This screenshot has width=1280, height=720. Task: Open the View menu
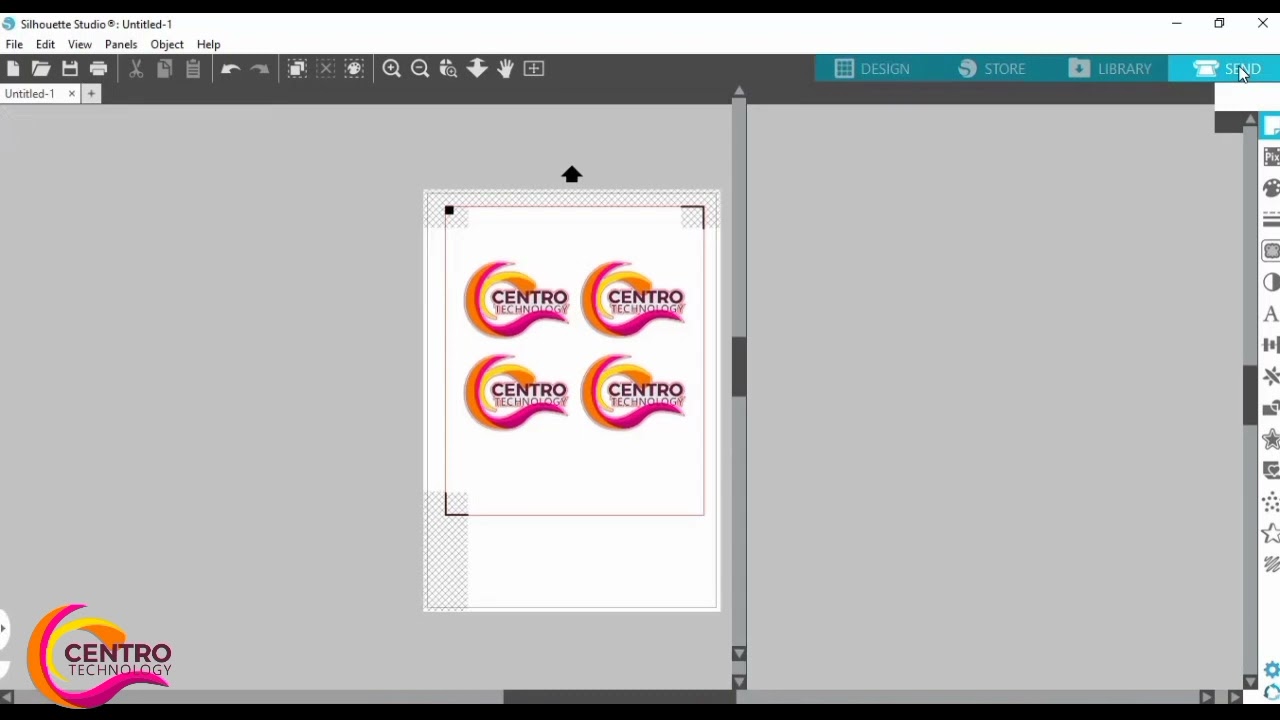click(x=80, y=44)
